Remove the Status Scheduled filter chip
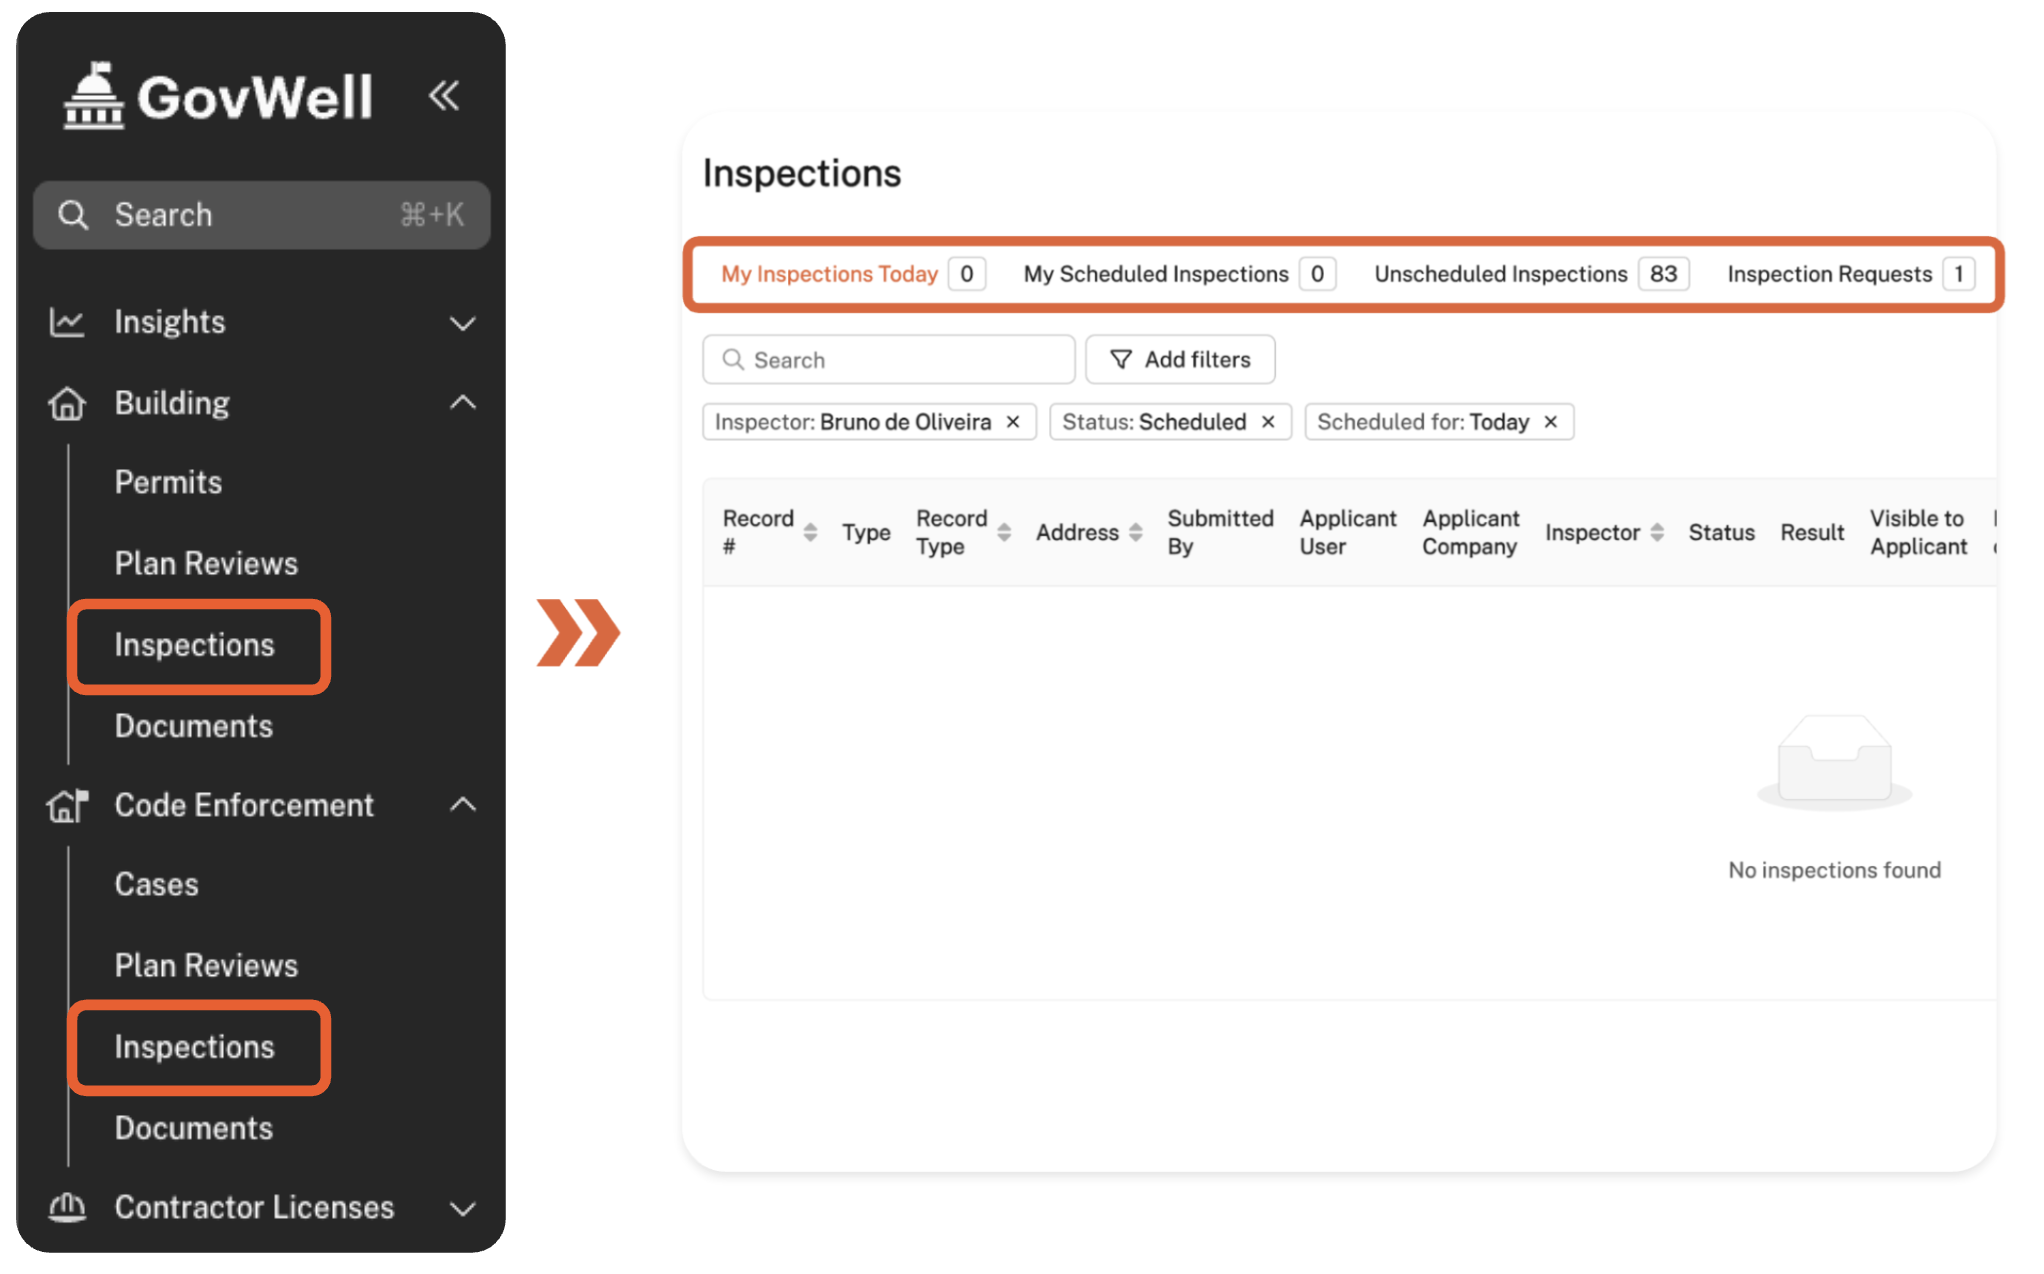The width and height of the screenshot is (2044, 1274). point(1268,422)
